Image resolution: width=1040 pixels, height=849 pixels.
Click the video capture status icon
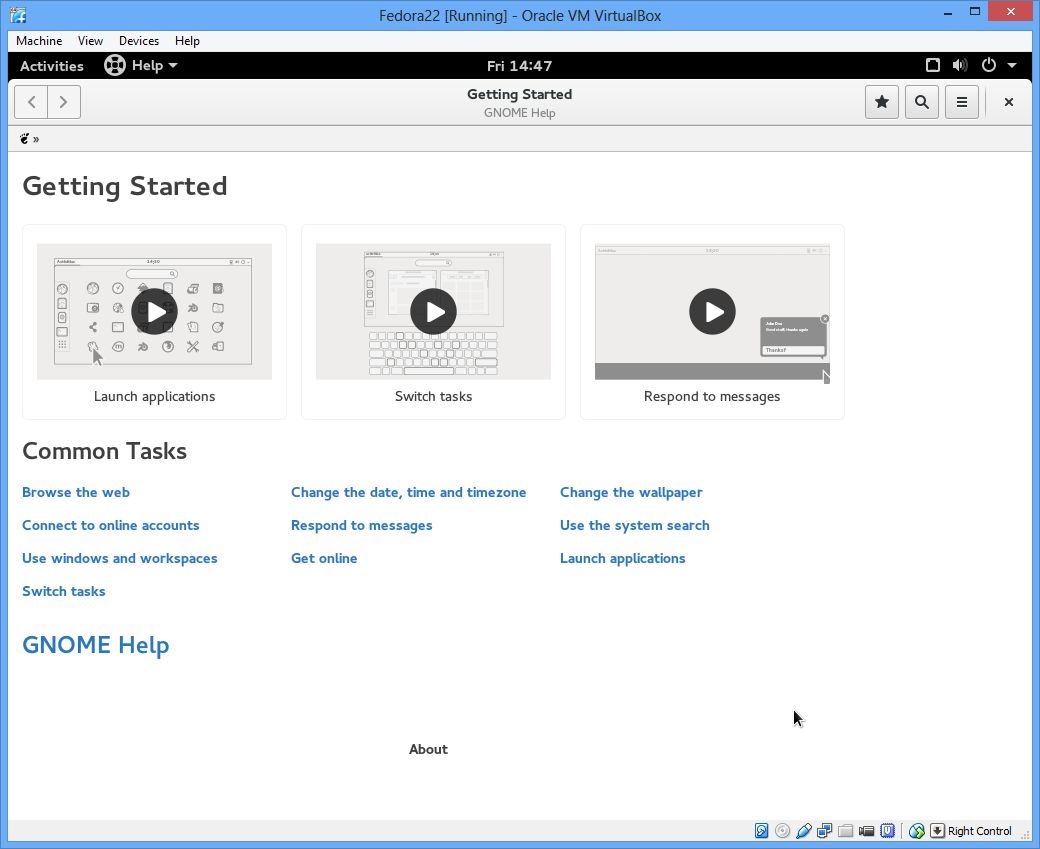(x=866, y=830)
